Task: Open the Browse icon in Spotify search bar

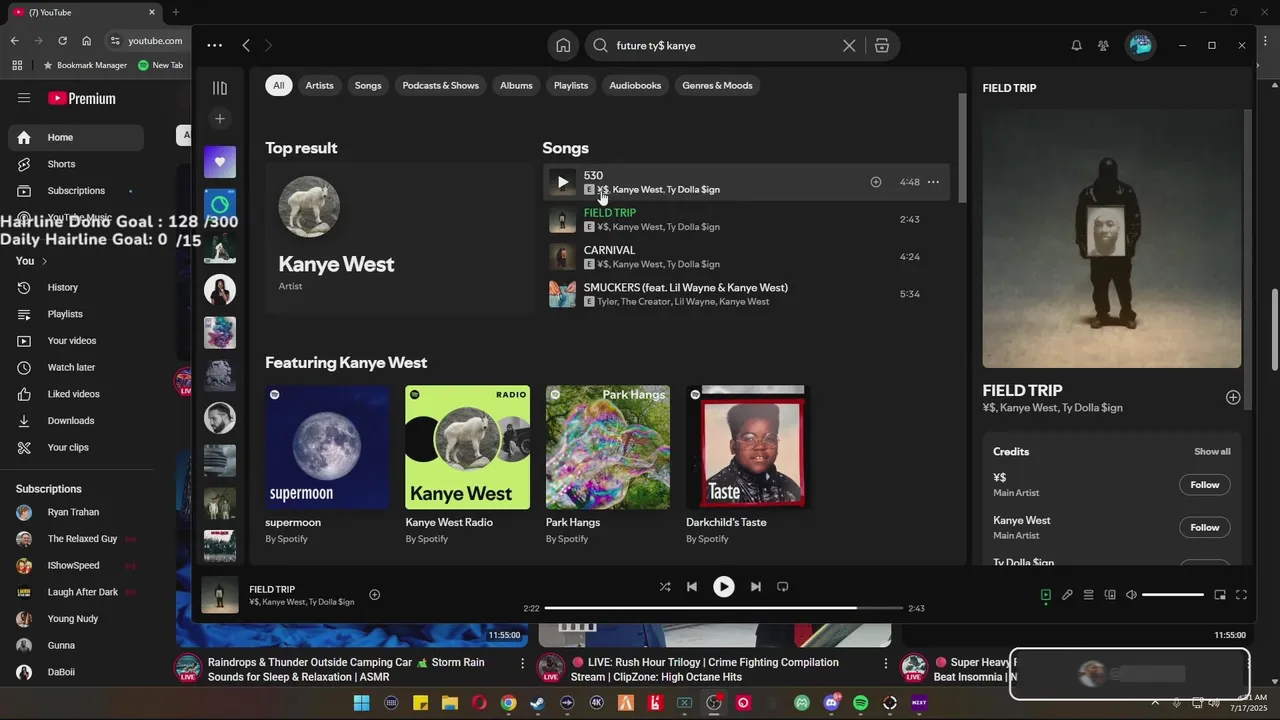Action: pos(881,45)
